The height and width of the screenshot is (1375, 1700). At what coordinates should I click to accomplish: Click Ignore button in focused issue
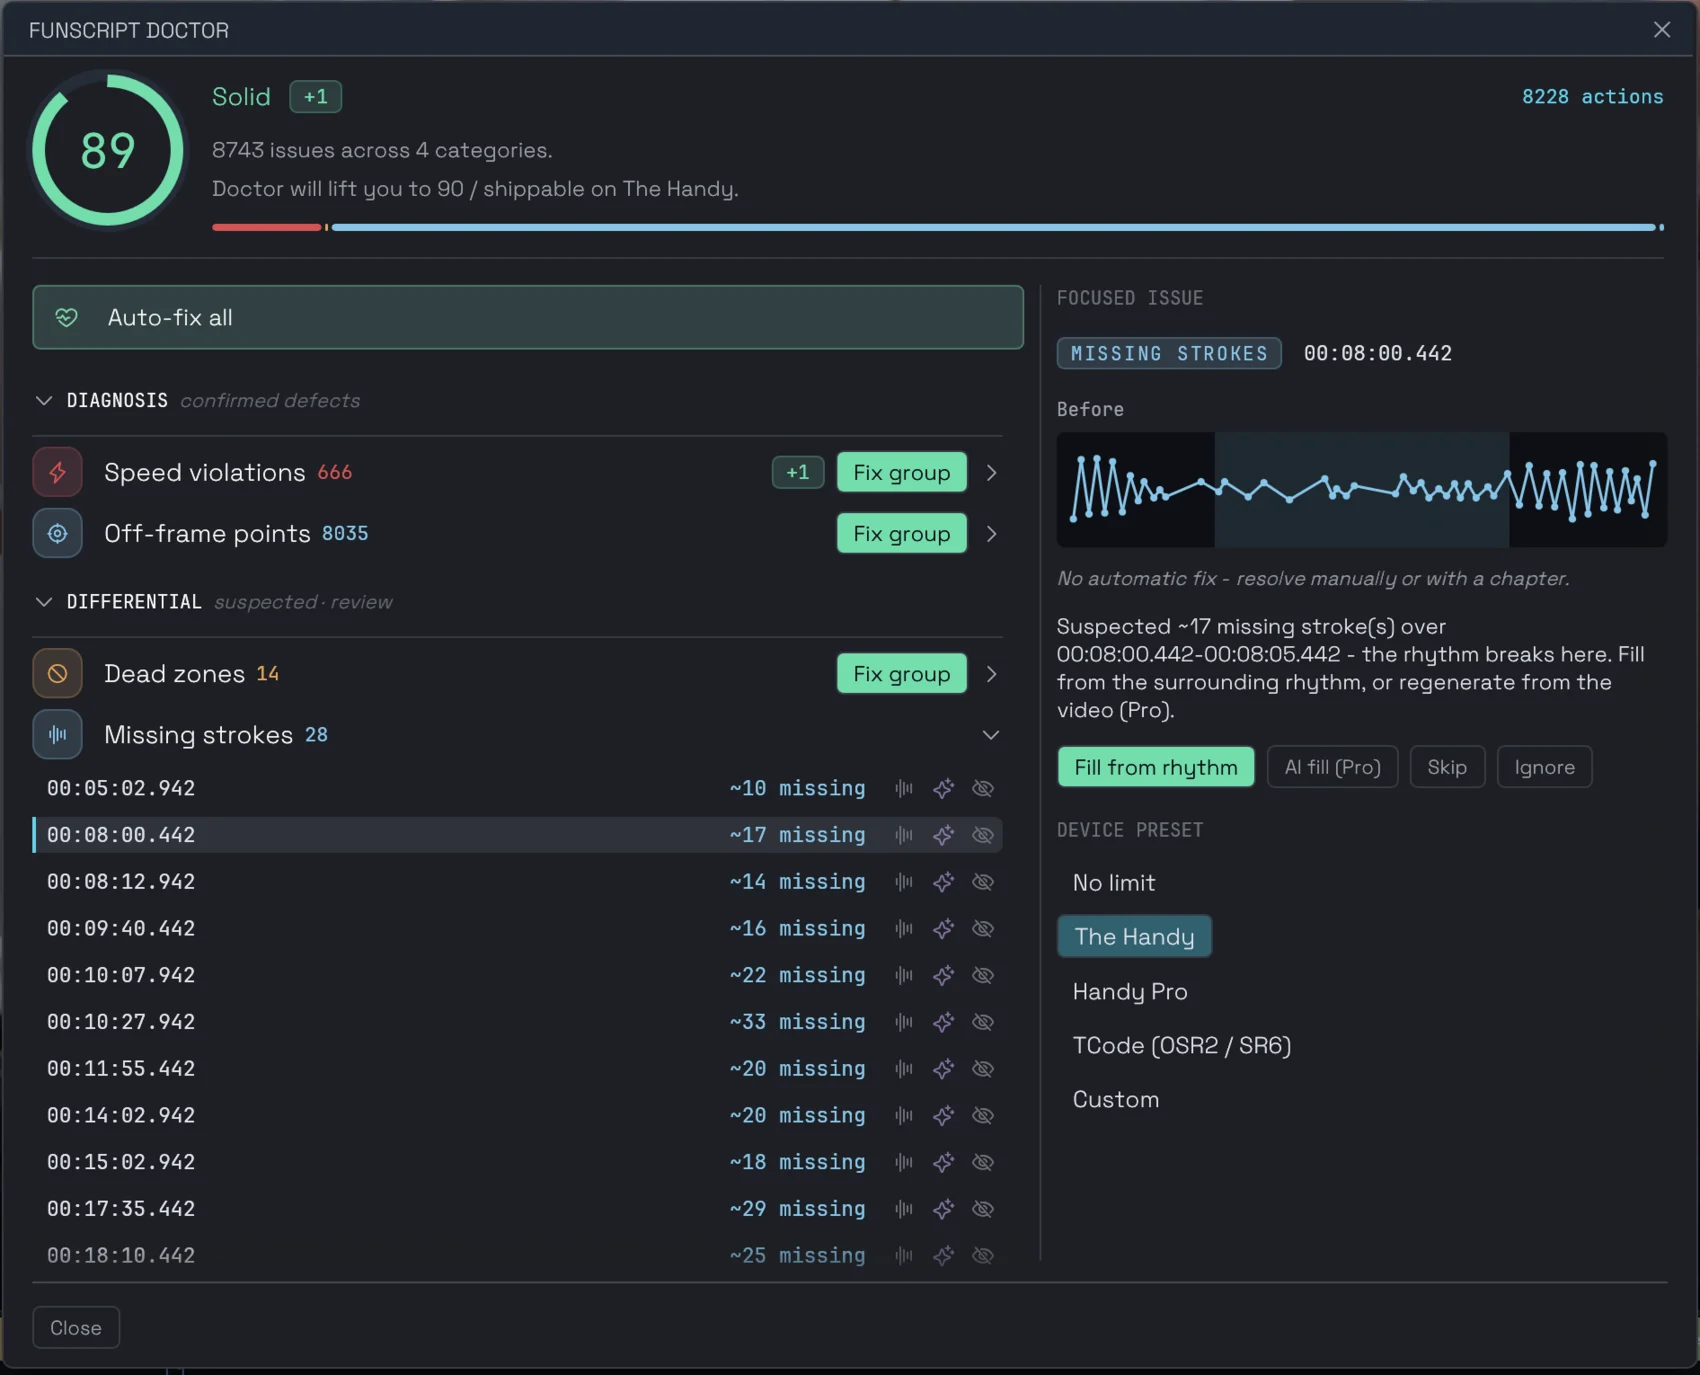1544,767
